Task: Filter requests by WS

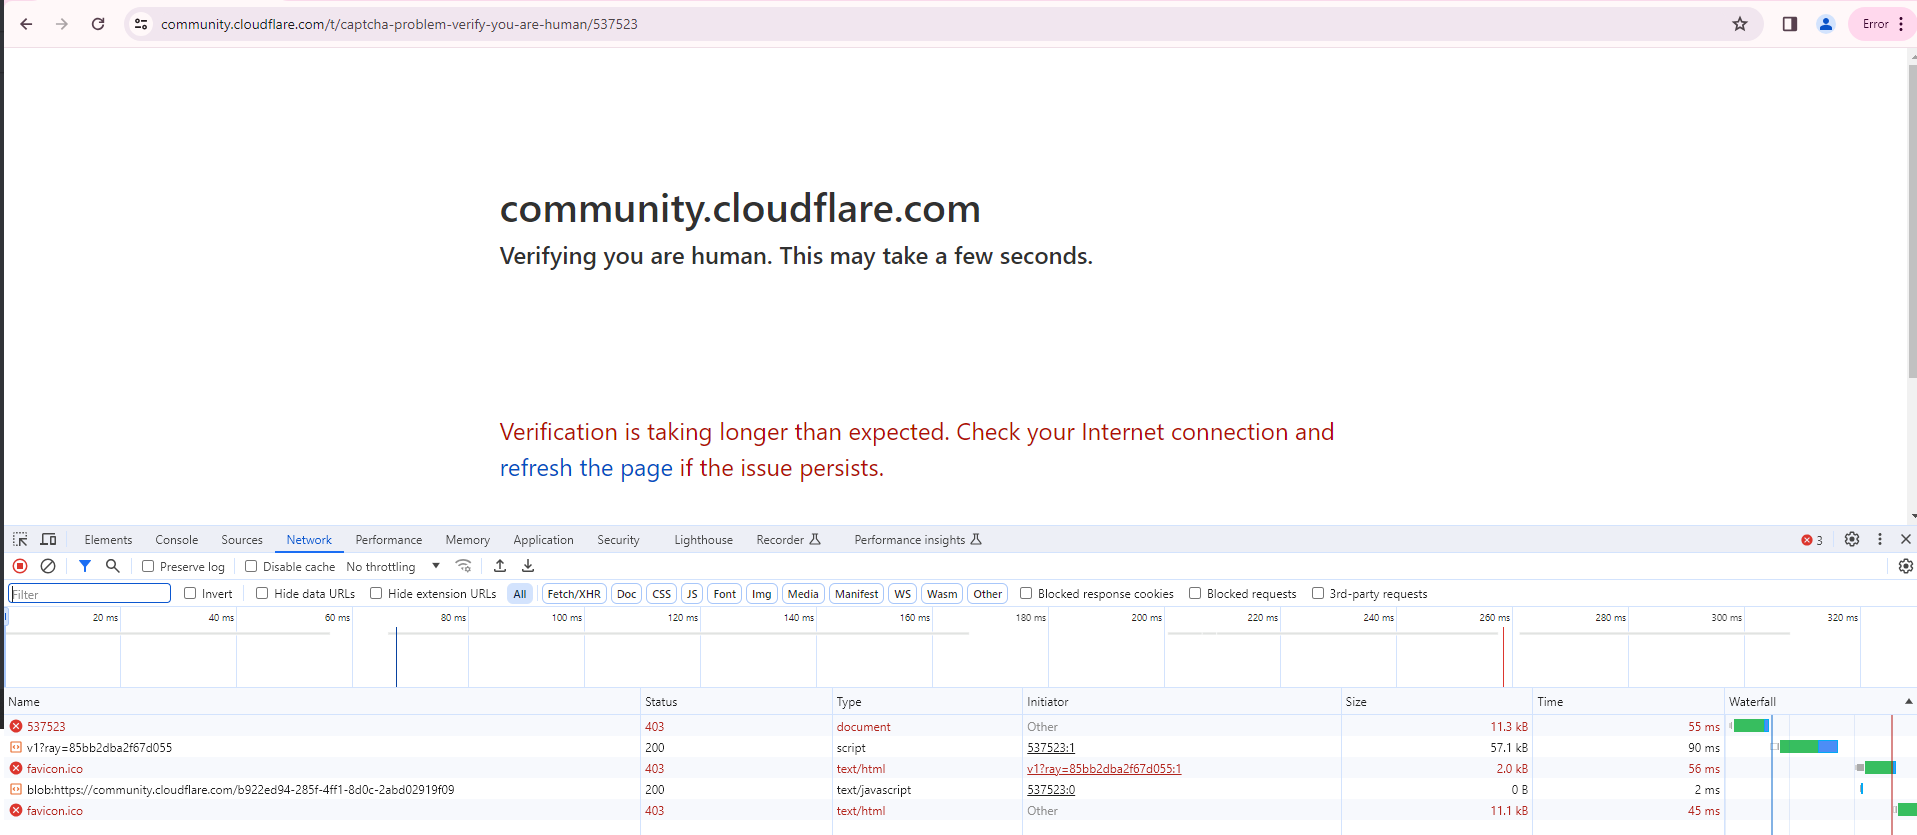Action: tap(903, 594)
